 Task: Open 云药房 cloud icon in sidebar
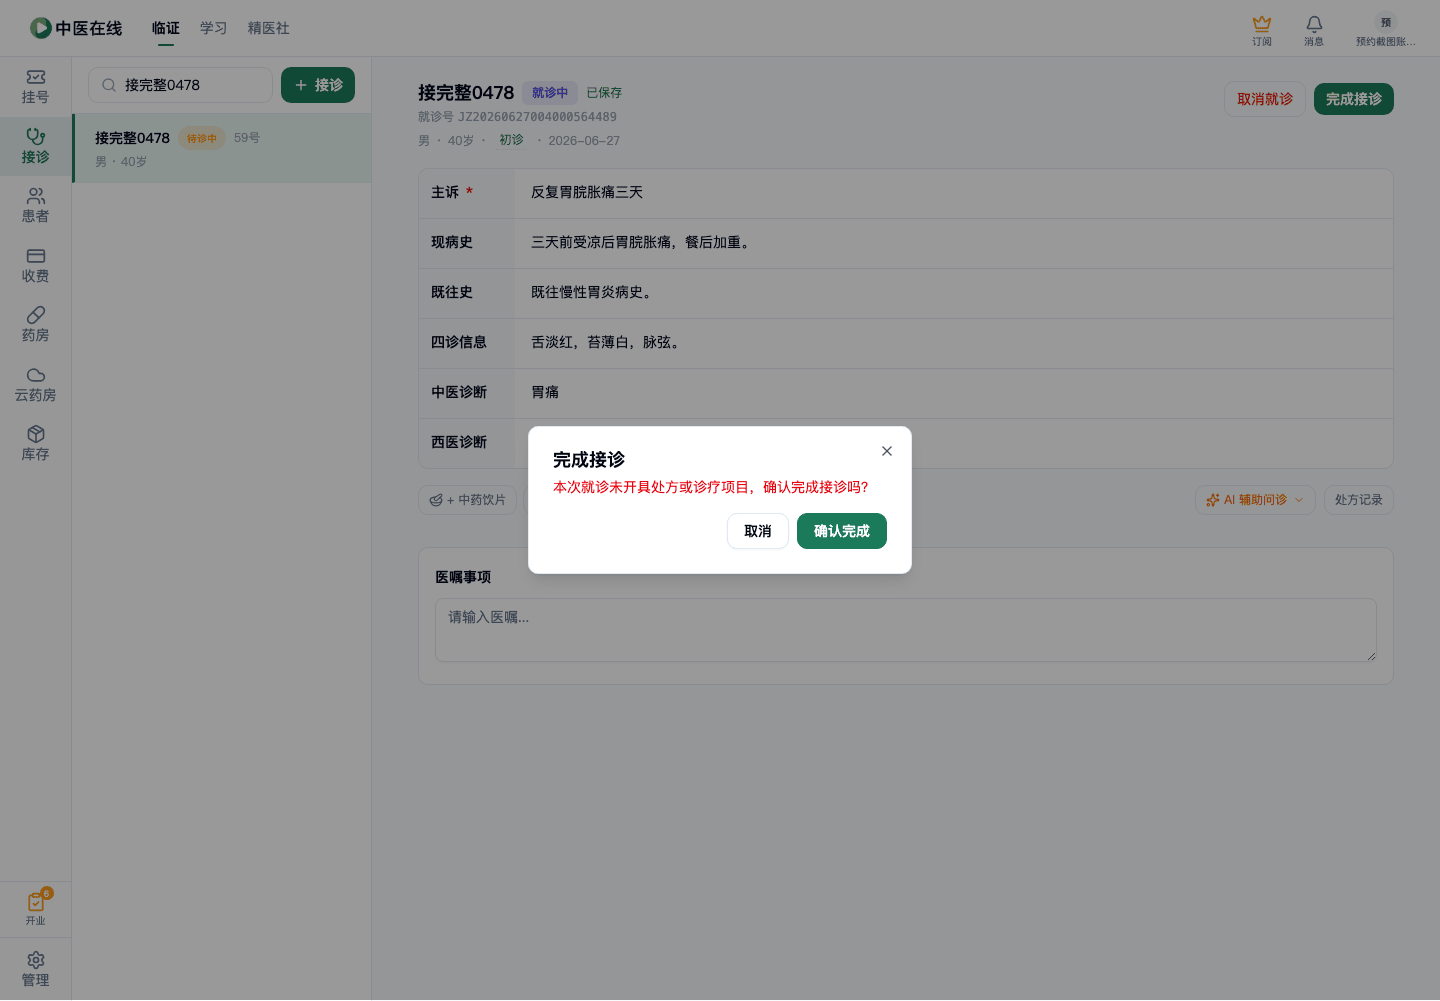[x=35, y=385]
